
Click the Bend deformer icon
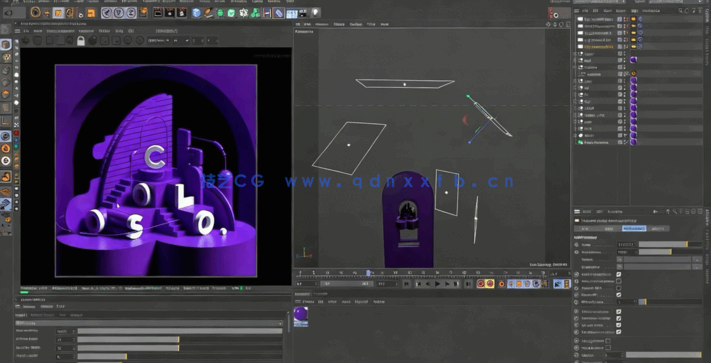coord(278,13)
